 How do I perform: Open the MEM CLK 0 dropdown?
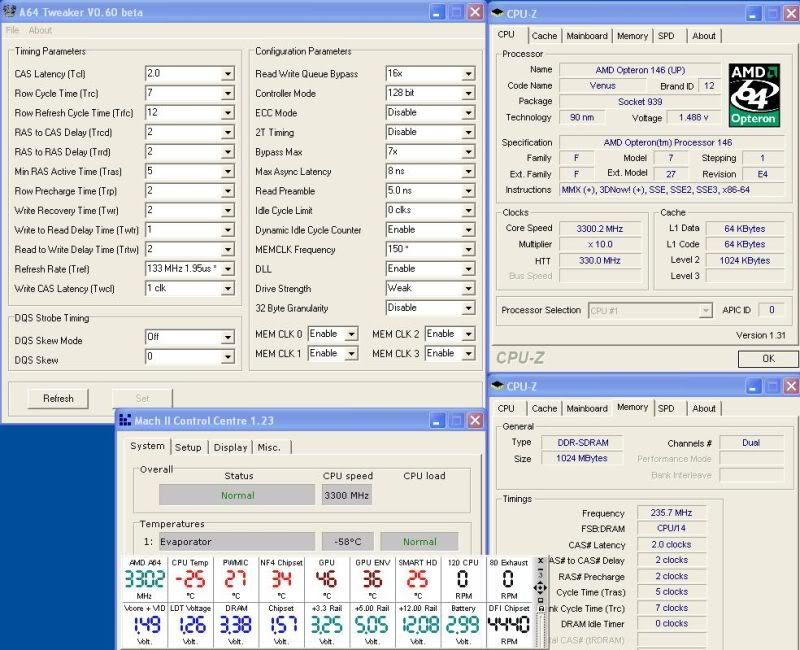[x=352, y=334]
